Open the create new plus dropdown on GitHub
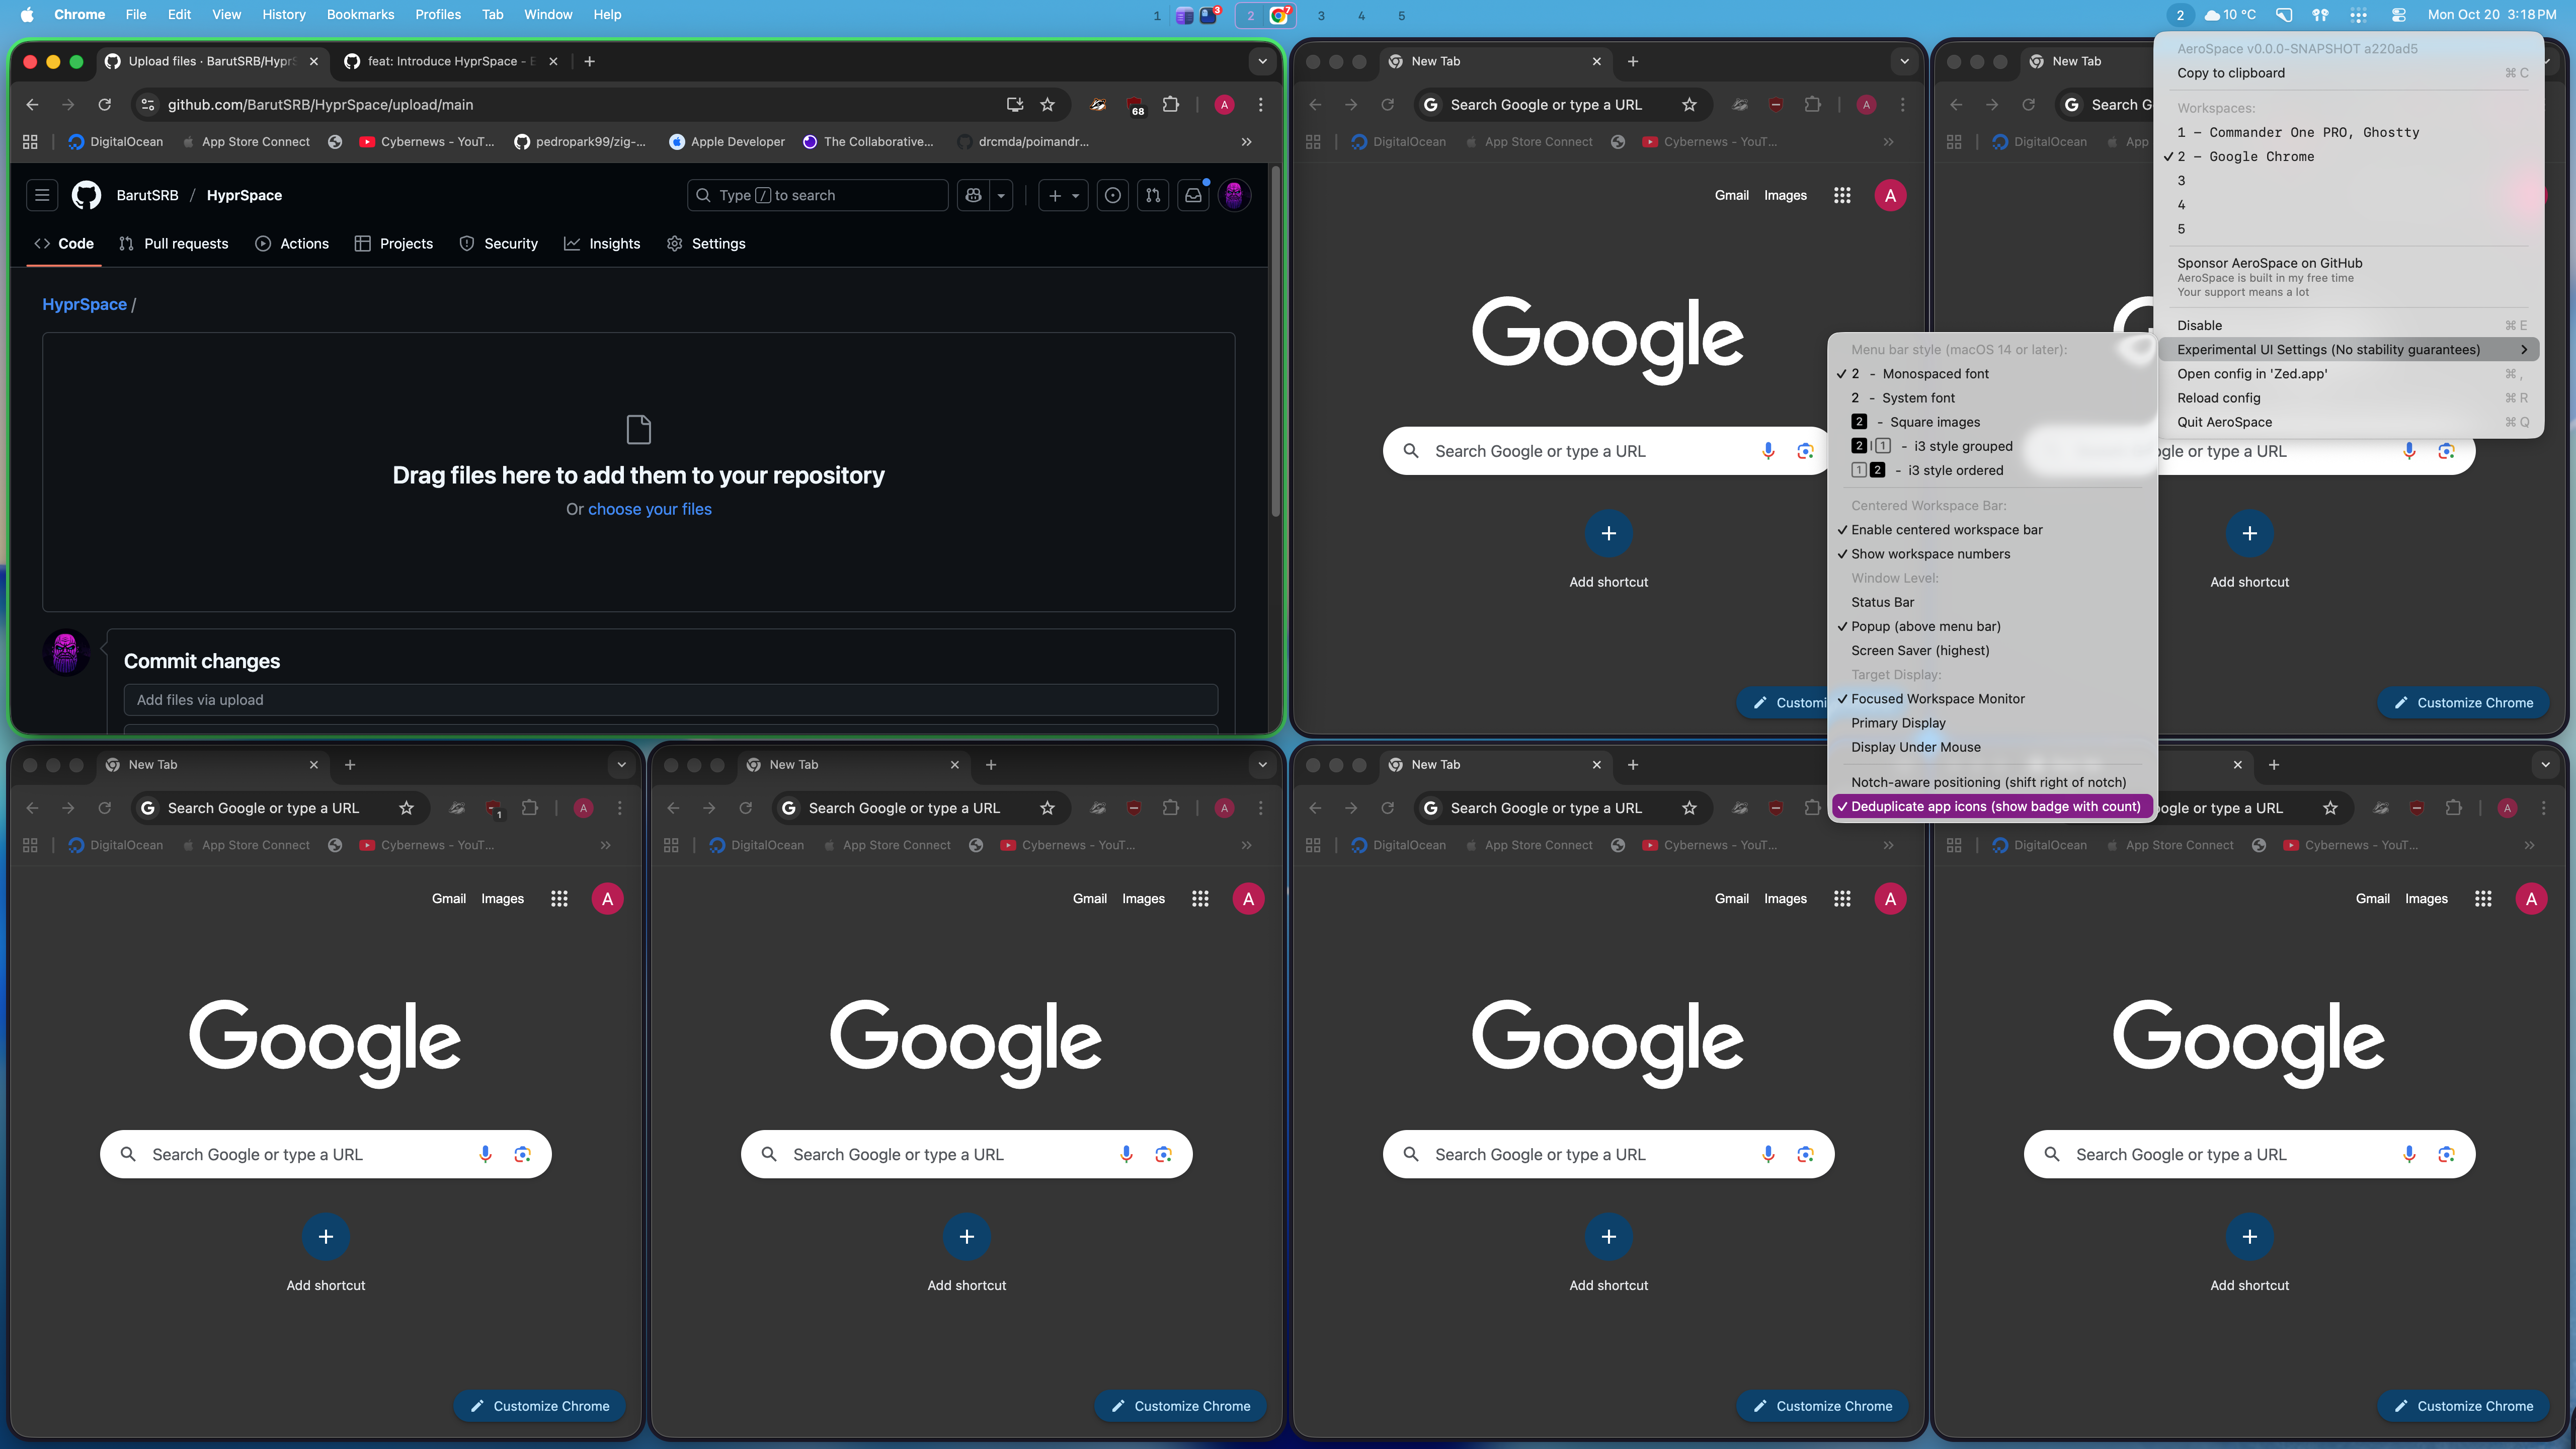2576x1449 pixels. click(x=1063, y=195)
